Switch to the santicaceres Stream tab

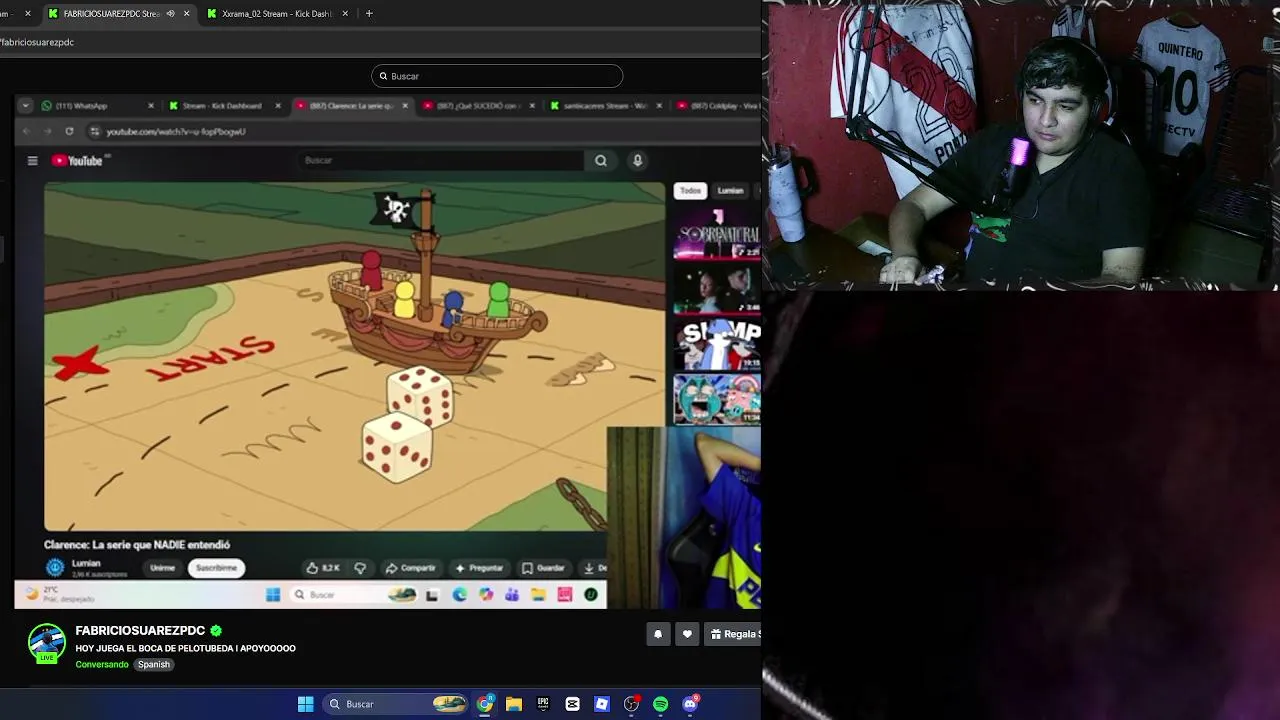[605, 106]
